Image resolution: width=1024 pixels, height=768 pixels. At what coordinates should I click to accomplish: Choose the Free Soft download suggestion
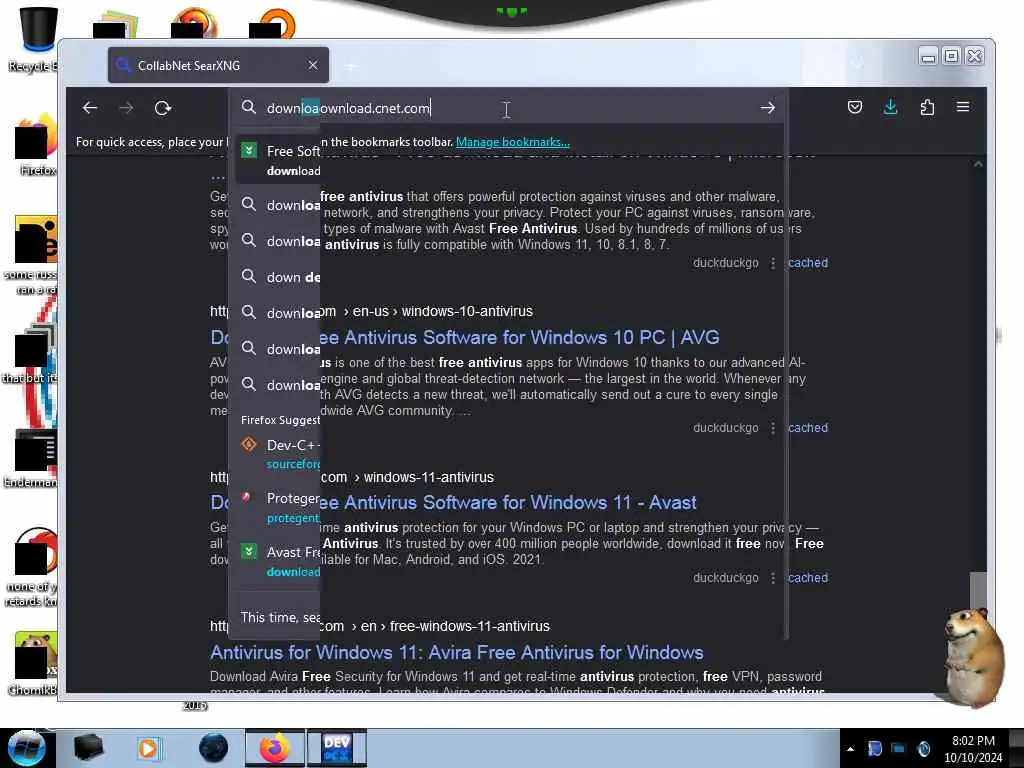point(278,160)
